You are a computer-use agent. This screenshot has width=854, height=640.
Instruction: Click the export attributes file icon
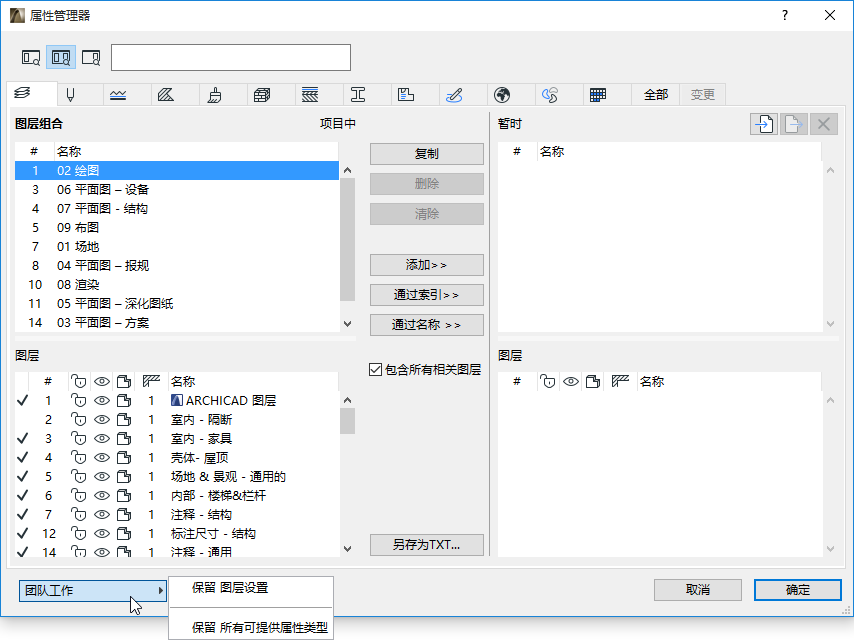coord(794,124)
